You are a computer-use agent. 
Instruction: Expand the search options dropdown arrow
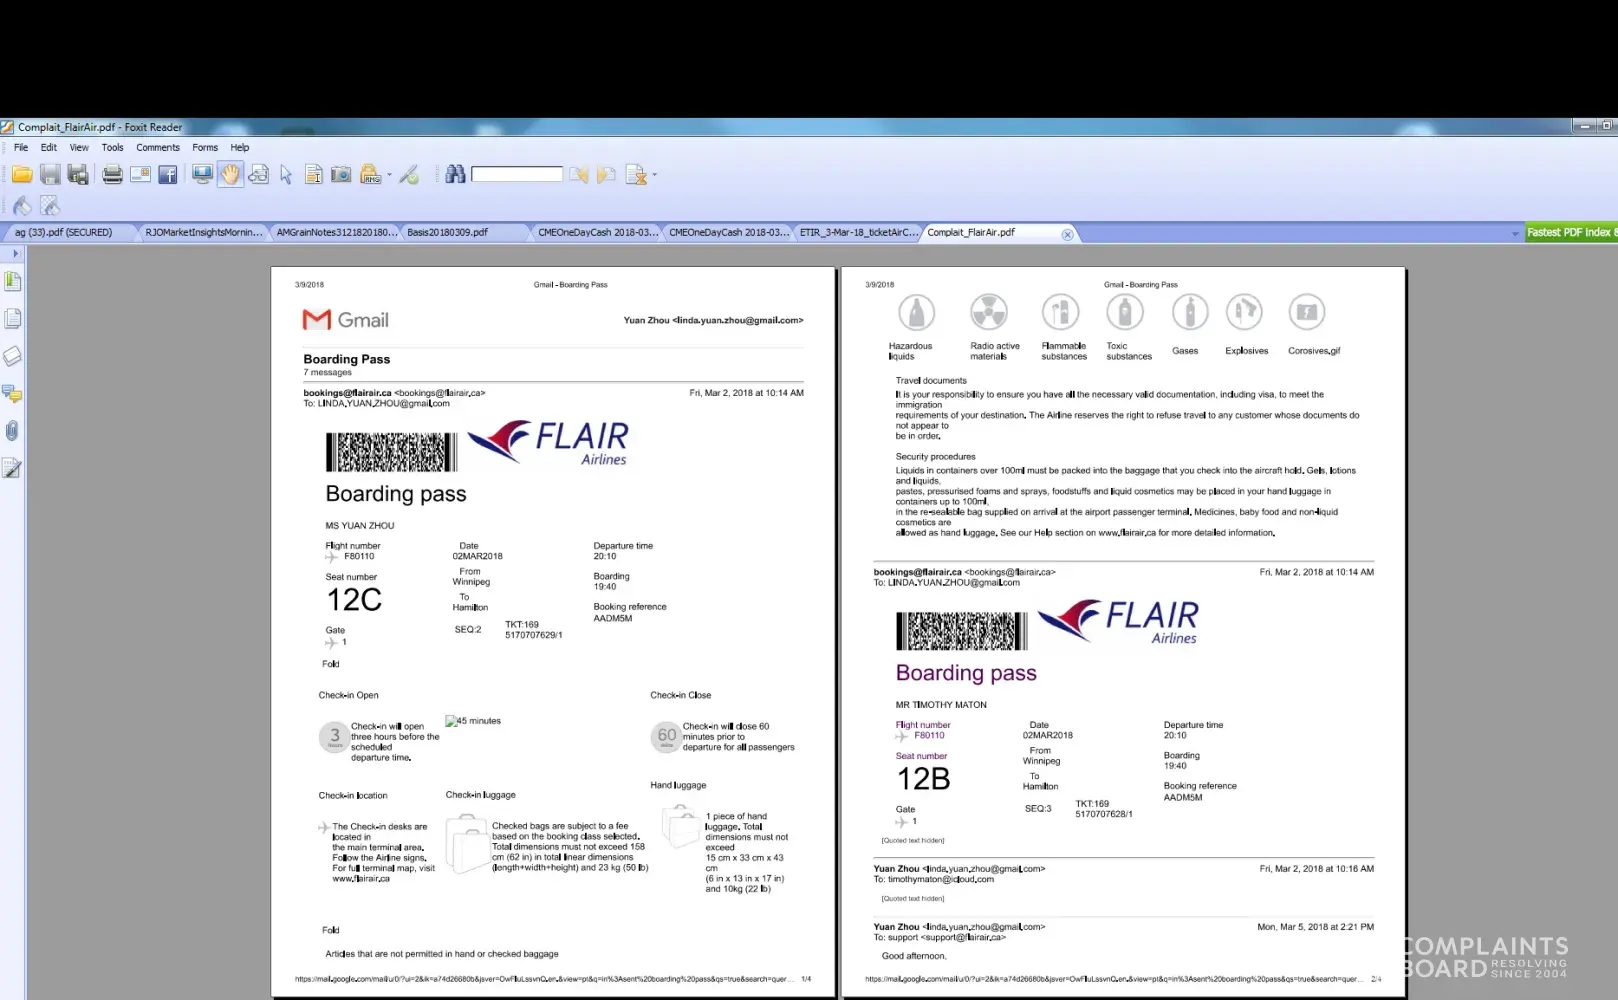click(655, 175)
